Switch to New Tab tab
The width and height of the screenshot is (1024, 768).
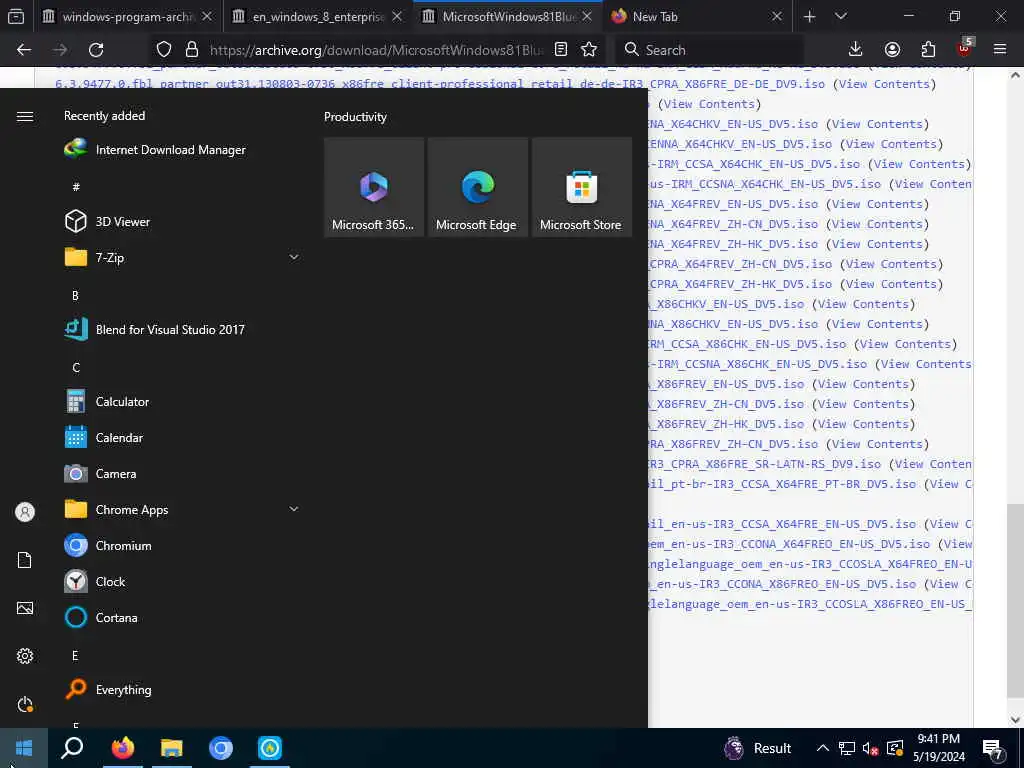pos(698,16)
